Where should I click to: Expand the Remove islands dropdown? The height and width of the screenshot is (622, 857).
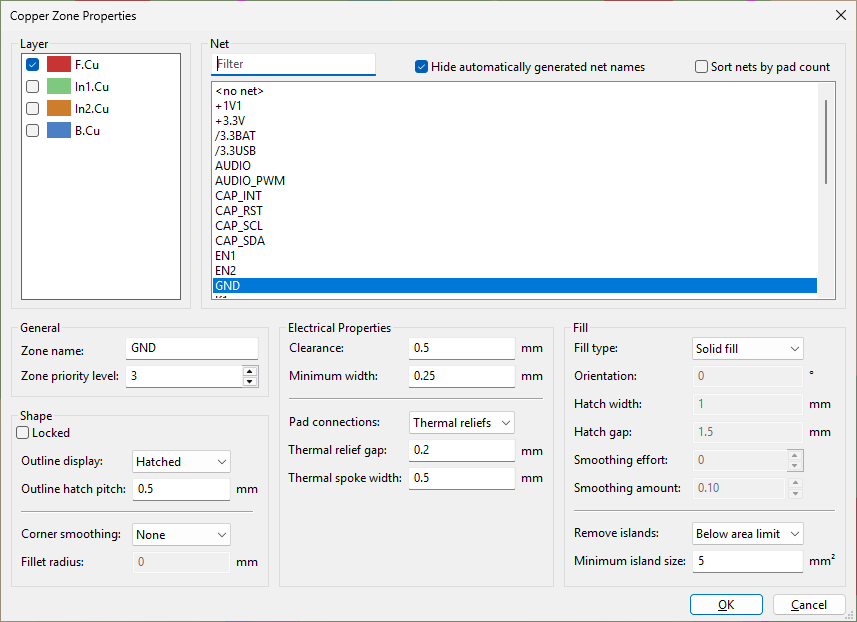(x=748, y=534)
